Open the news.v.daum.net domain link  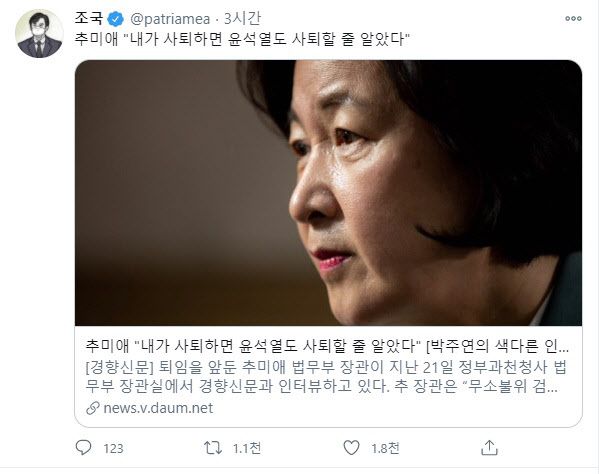[158, 408]
